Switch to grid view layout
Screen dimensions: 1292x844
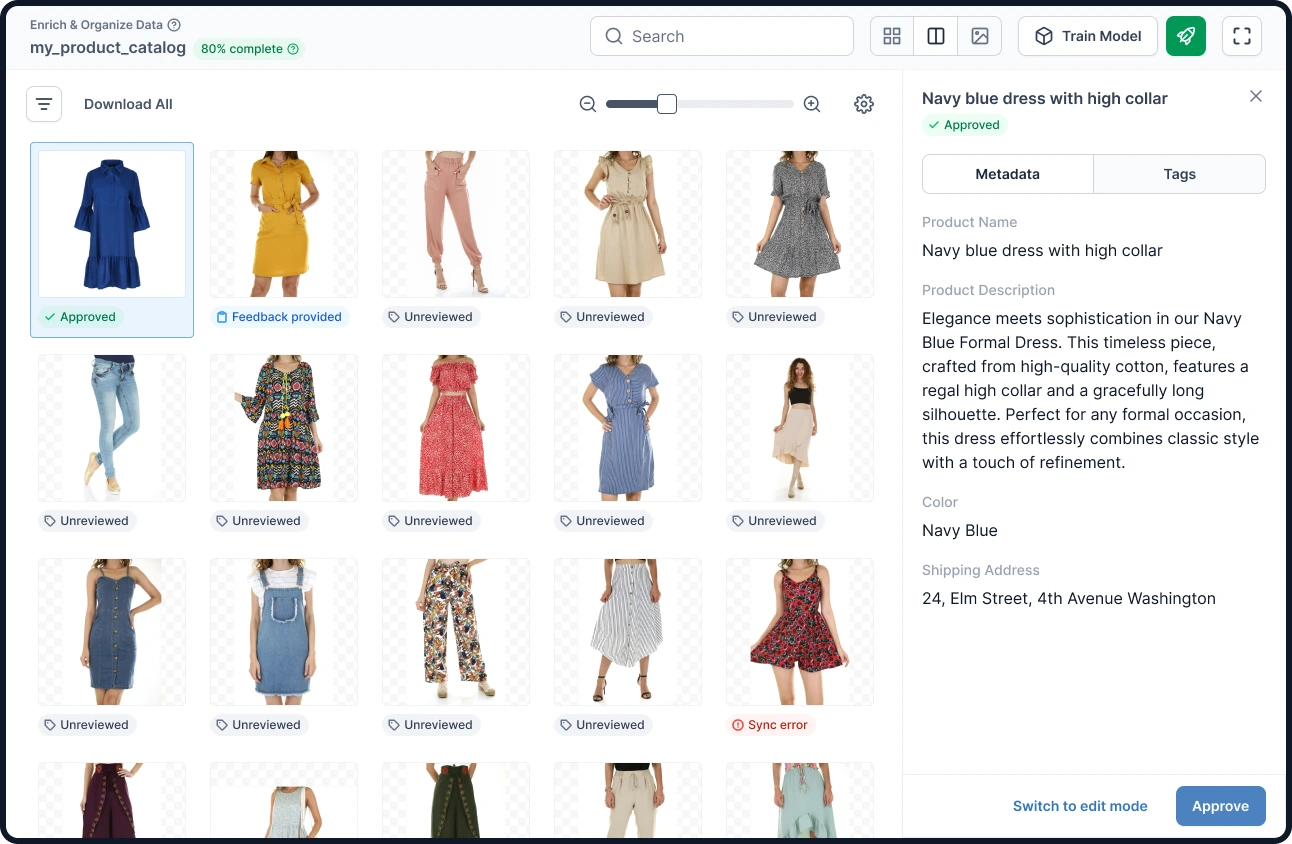coord(892,36)
